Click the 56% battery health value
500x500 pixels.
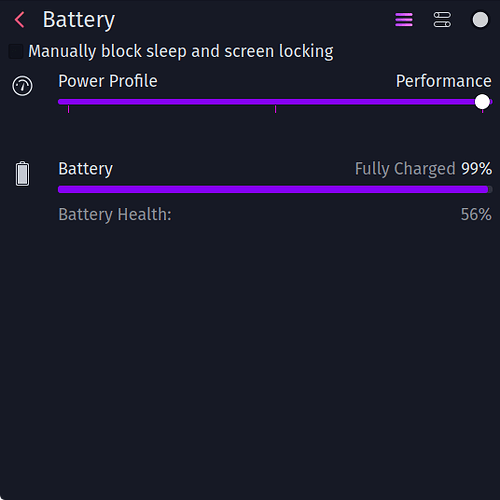coord(476,214)
